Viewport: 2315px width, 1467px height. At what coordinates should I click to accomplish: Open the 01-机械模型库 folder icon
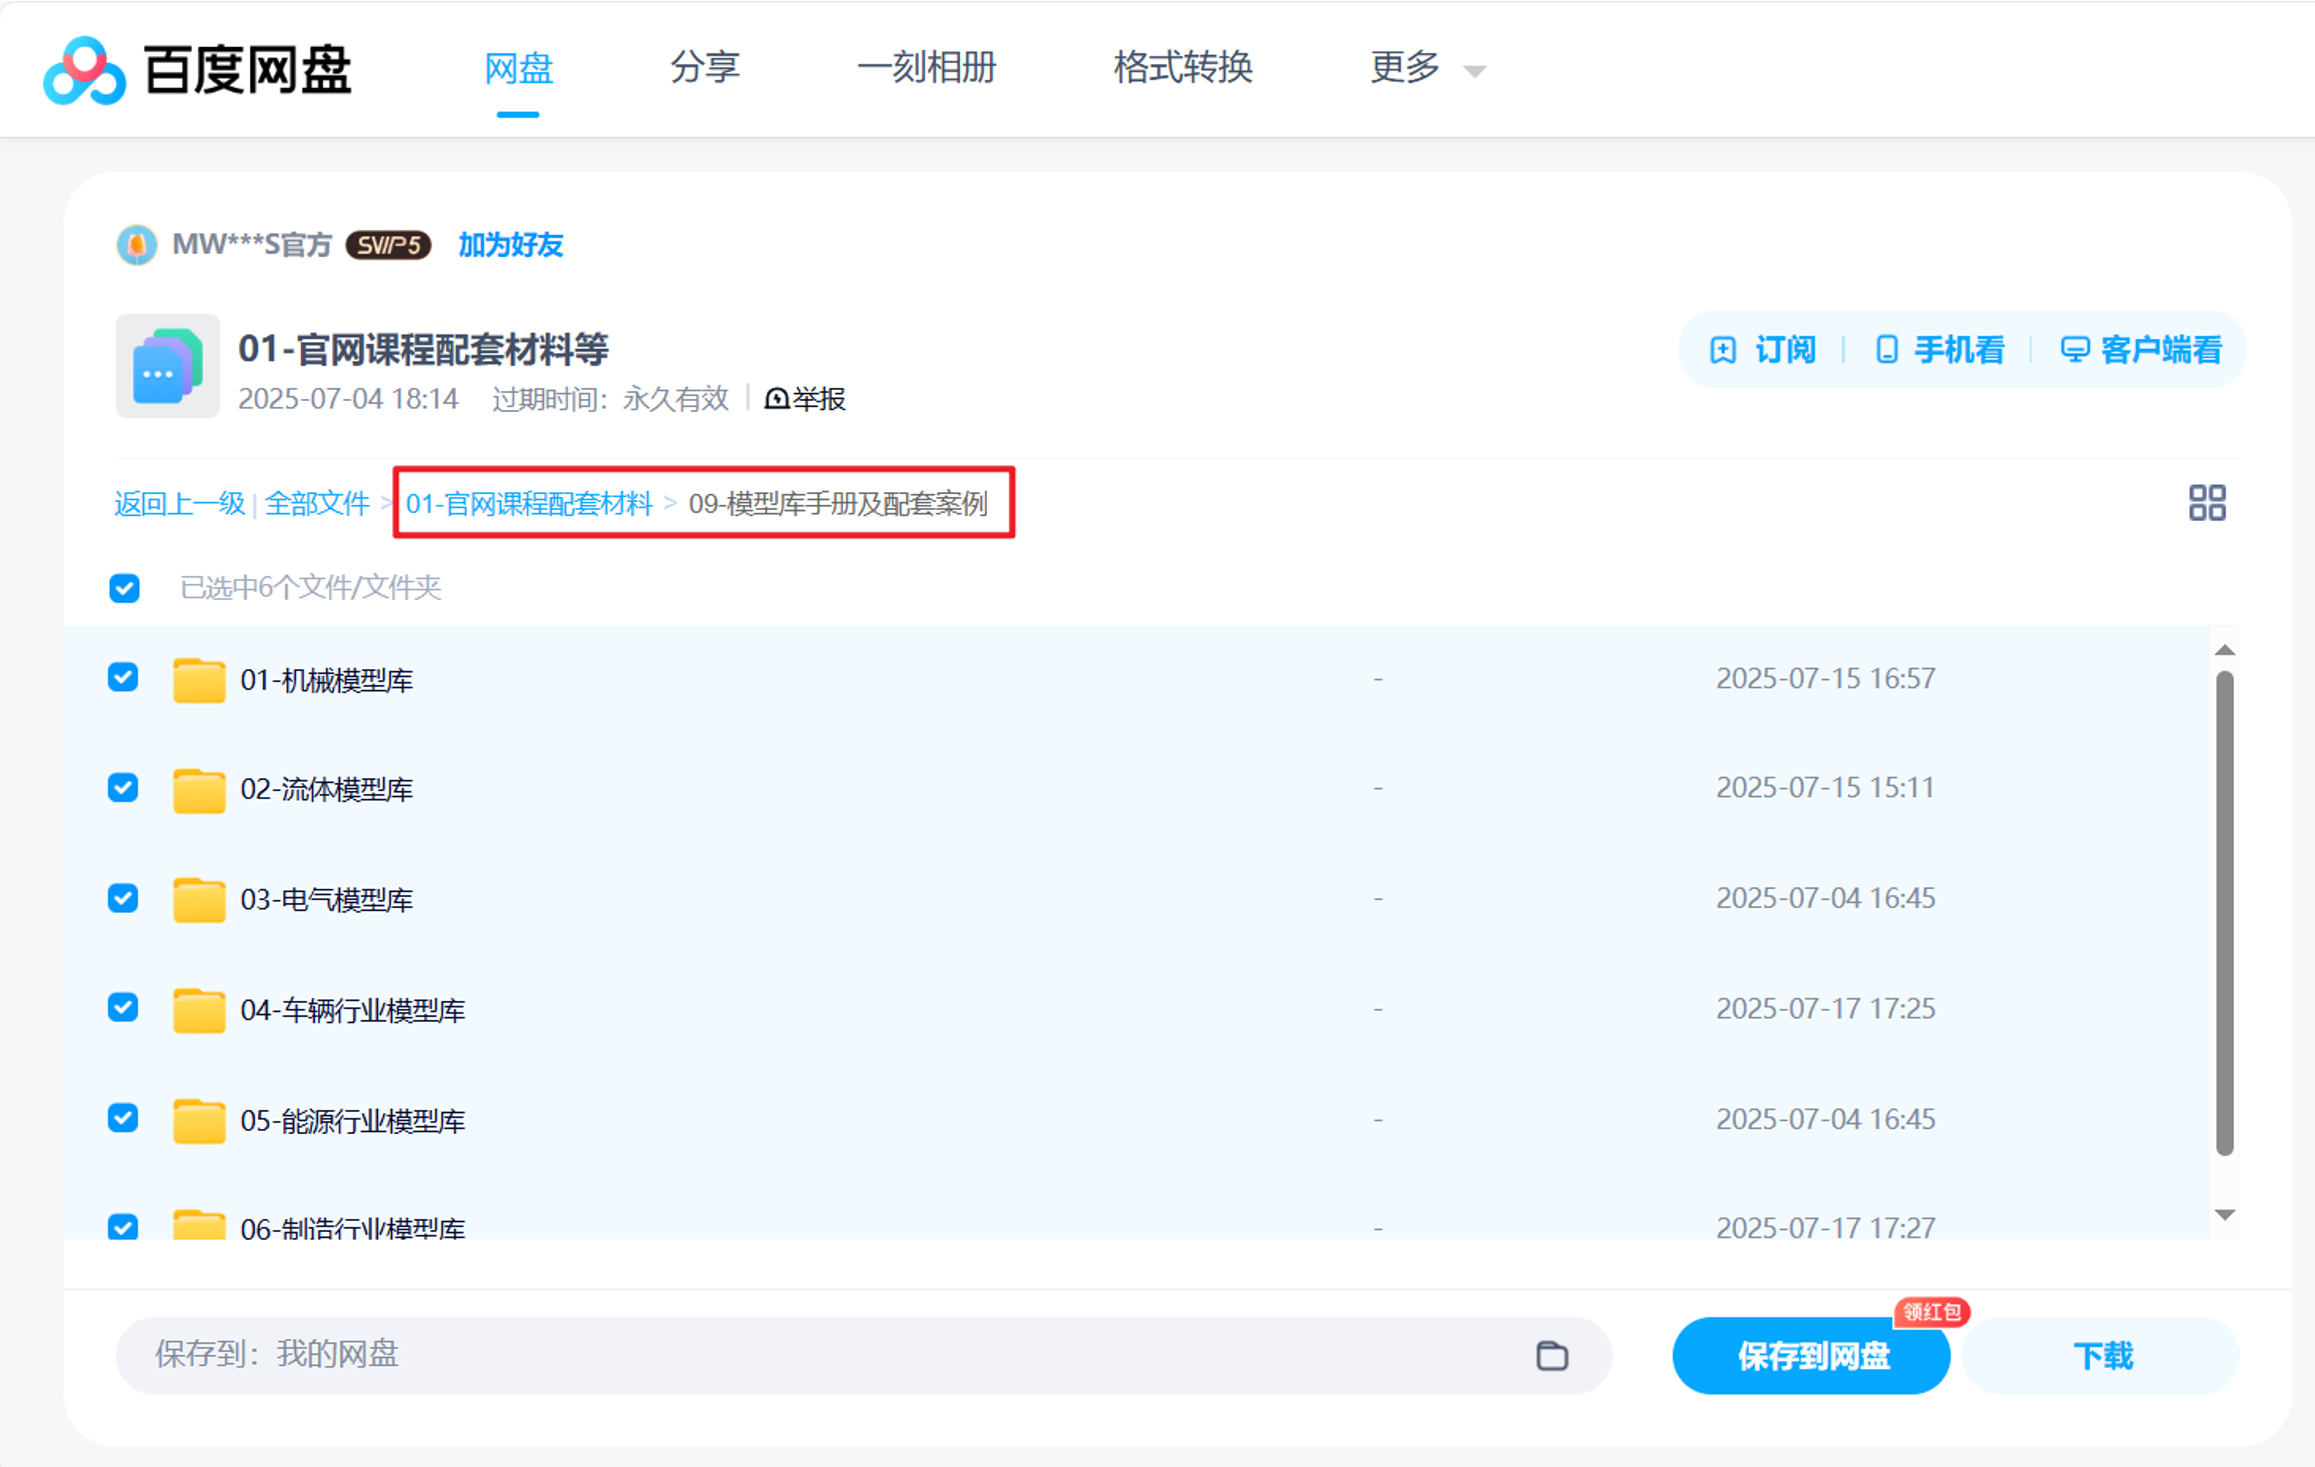pos(198,680)
